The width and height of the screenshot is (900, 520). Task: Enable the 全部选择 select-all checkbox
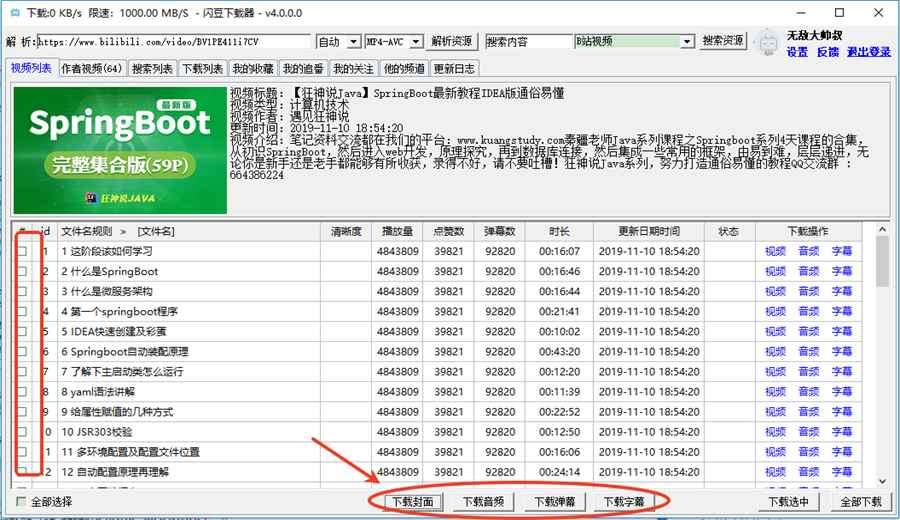[21, 502]
